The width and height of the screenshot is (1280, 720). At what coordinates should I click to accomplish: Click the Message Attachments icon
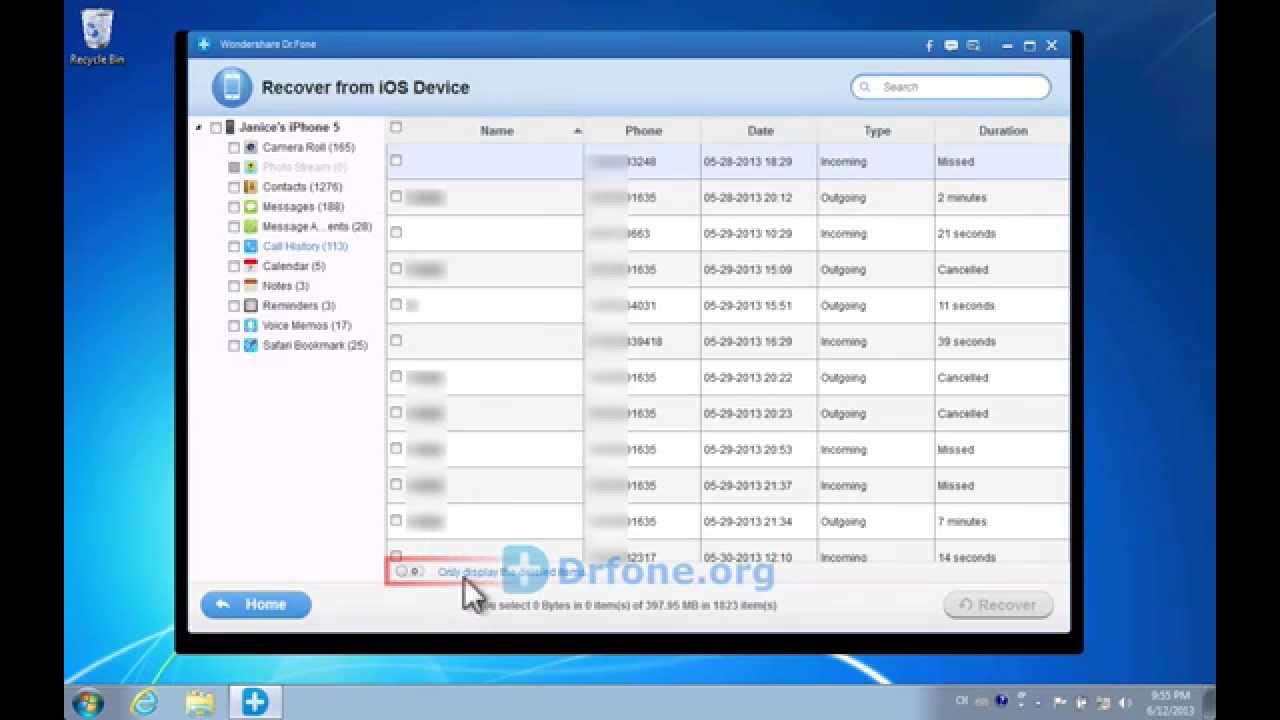pyautogui.click(x=251, y=227)
